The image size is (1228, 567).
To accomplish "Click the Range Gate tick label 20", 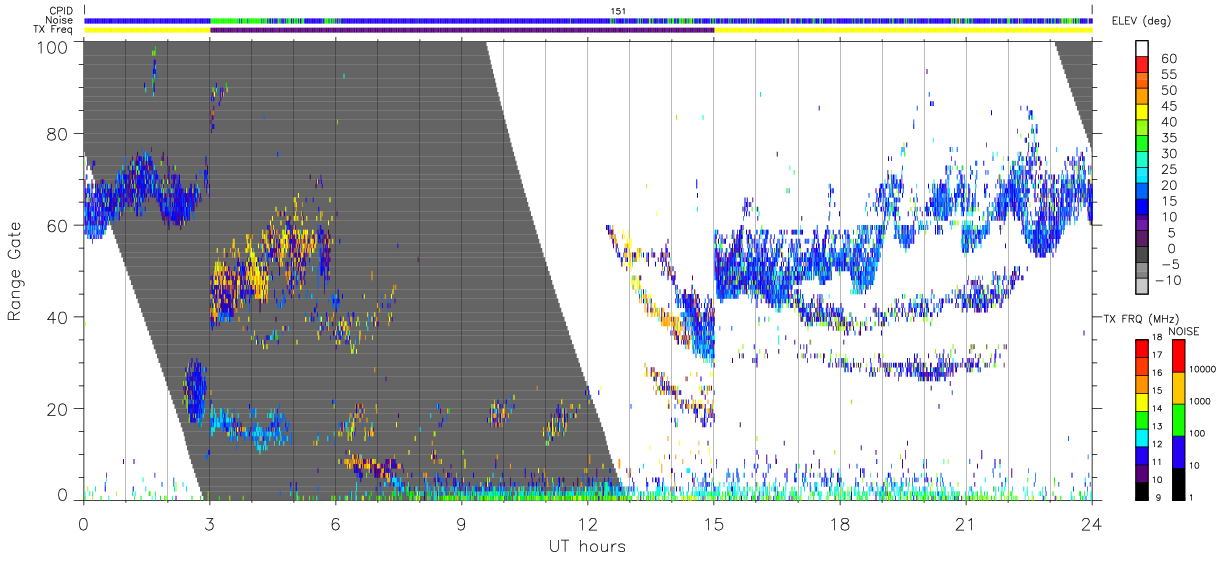I will point(57,409).
